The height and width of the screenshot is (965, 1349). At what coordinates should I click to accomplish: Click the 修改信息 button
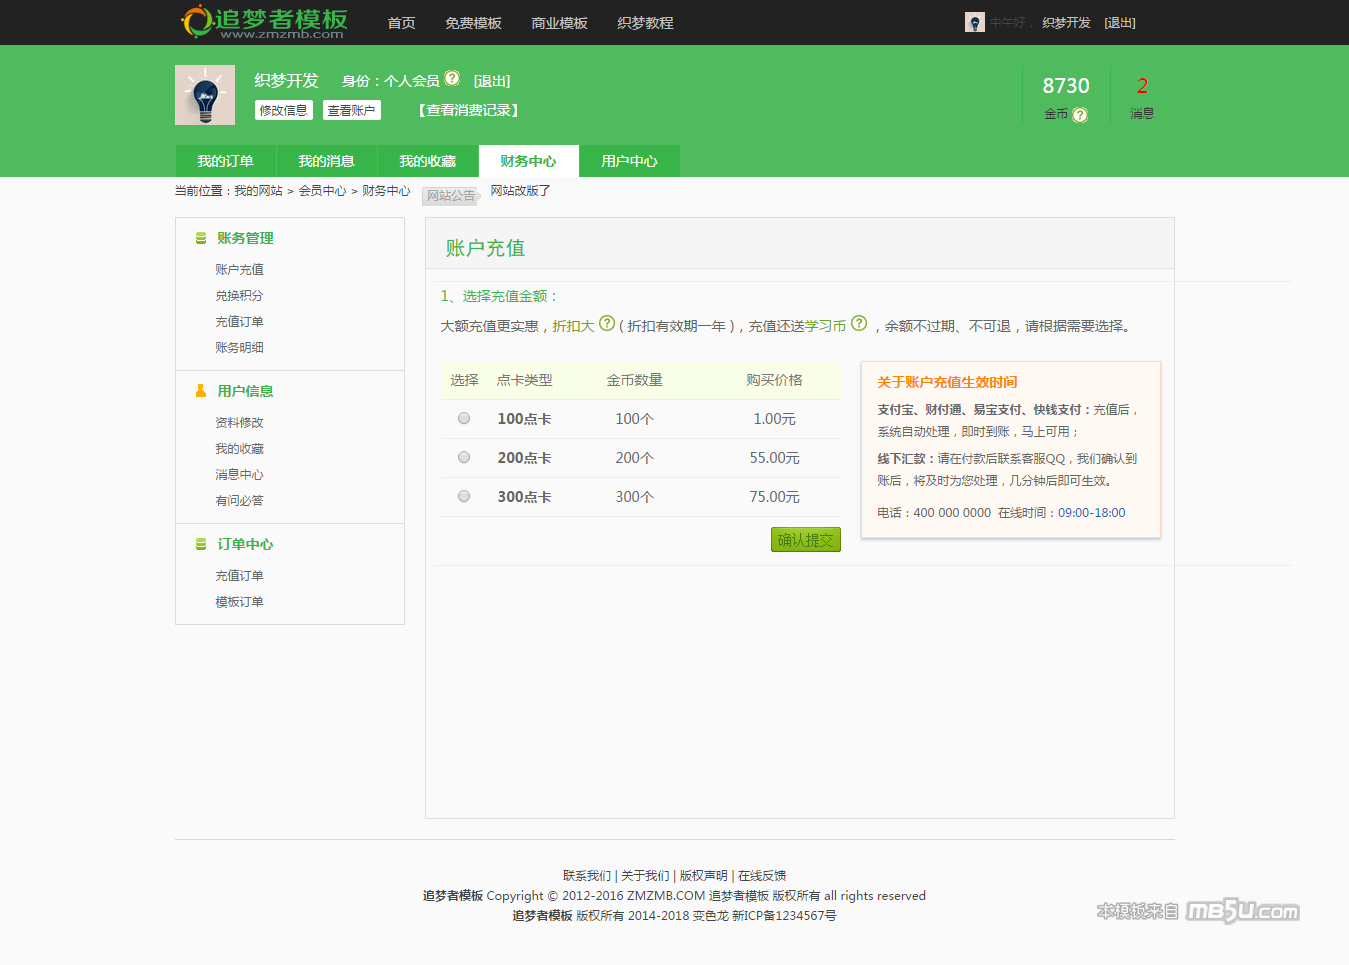[x=284, y=110]
